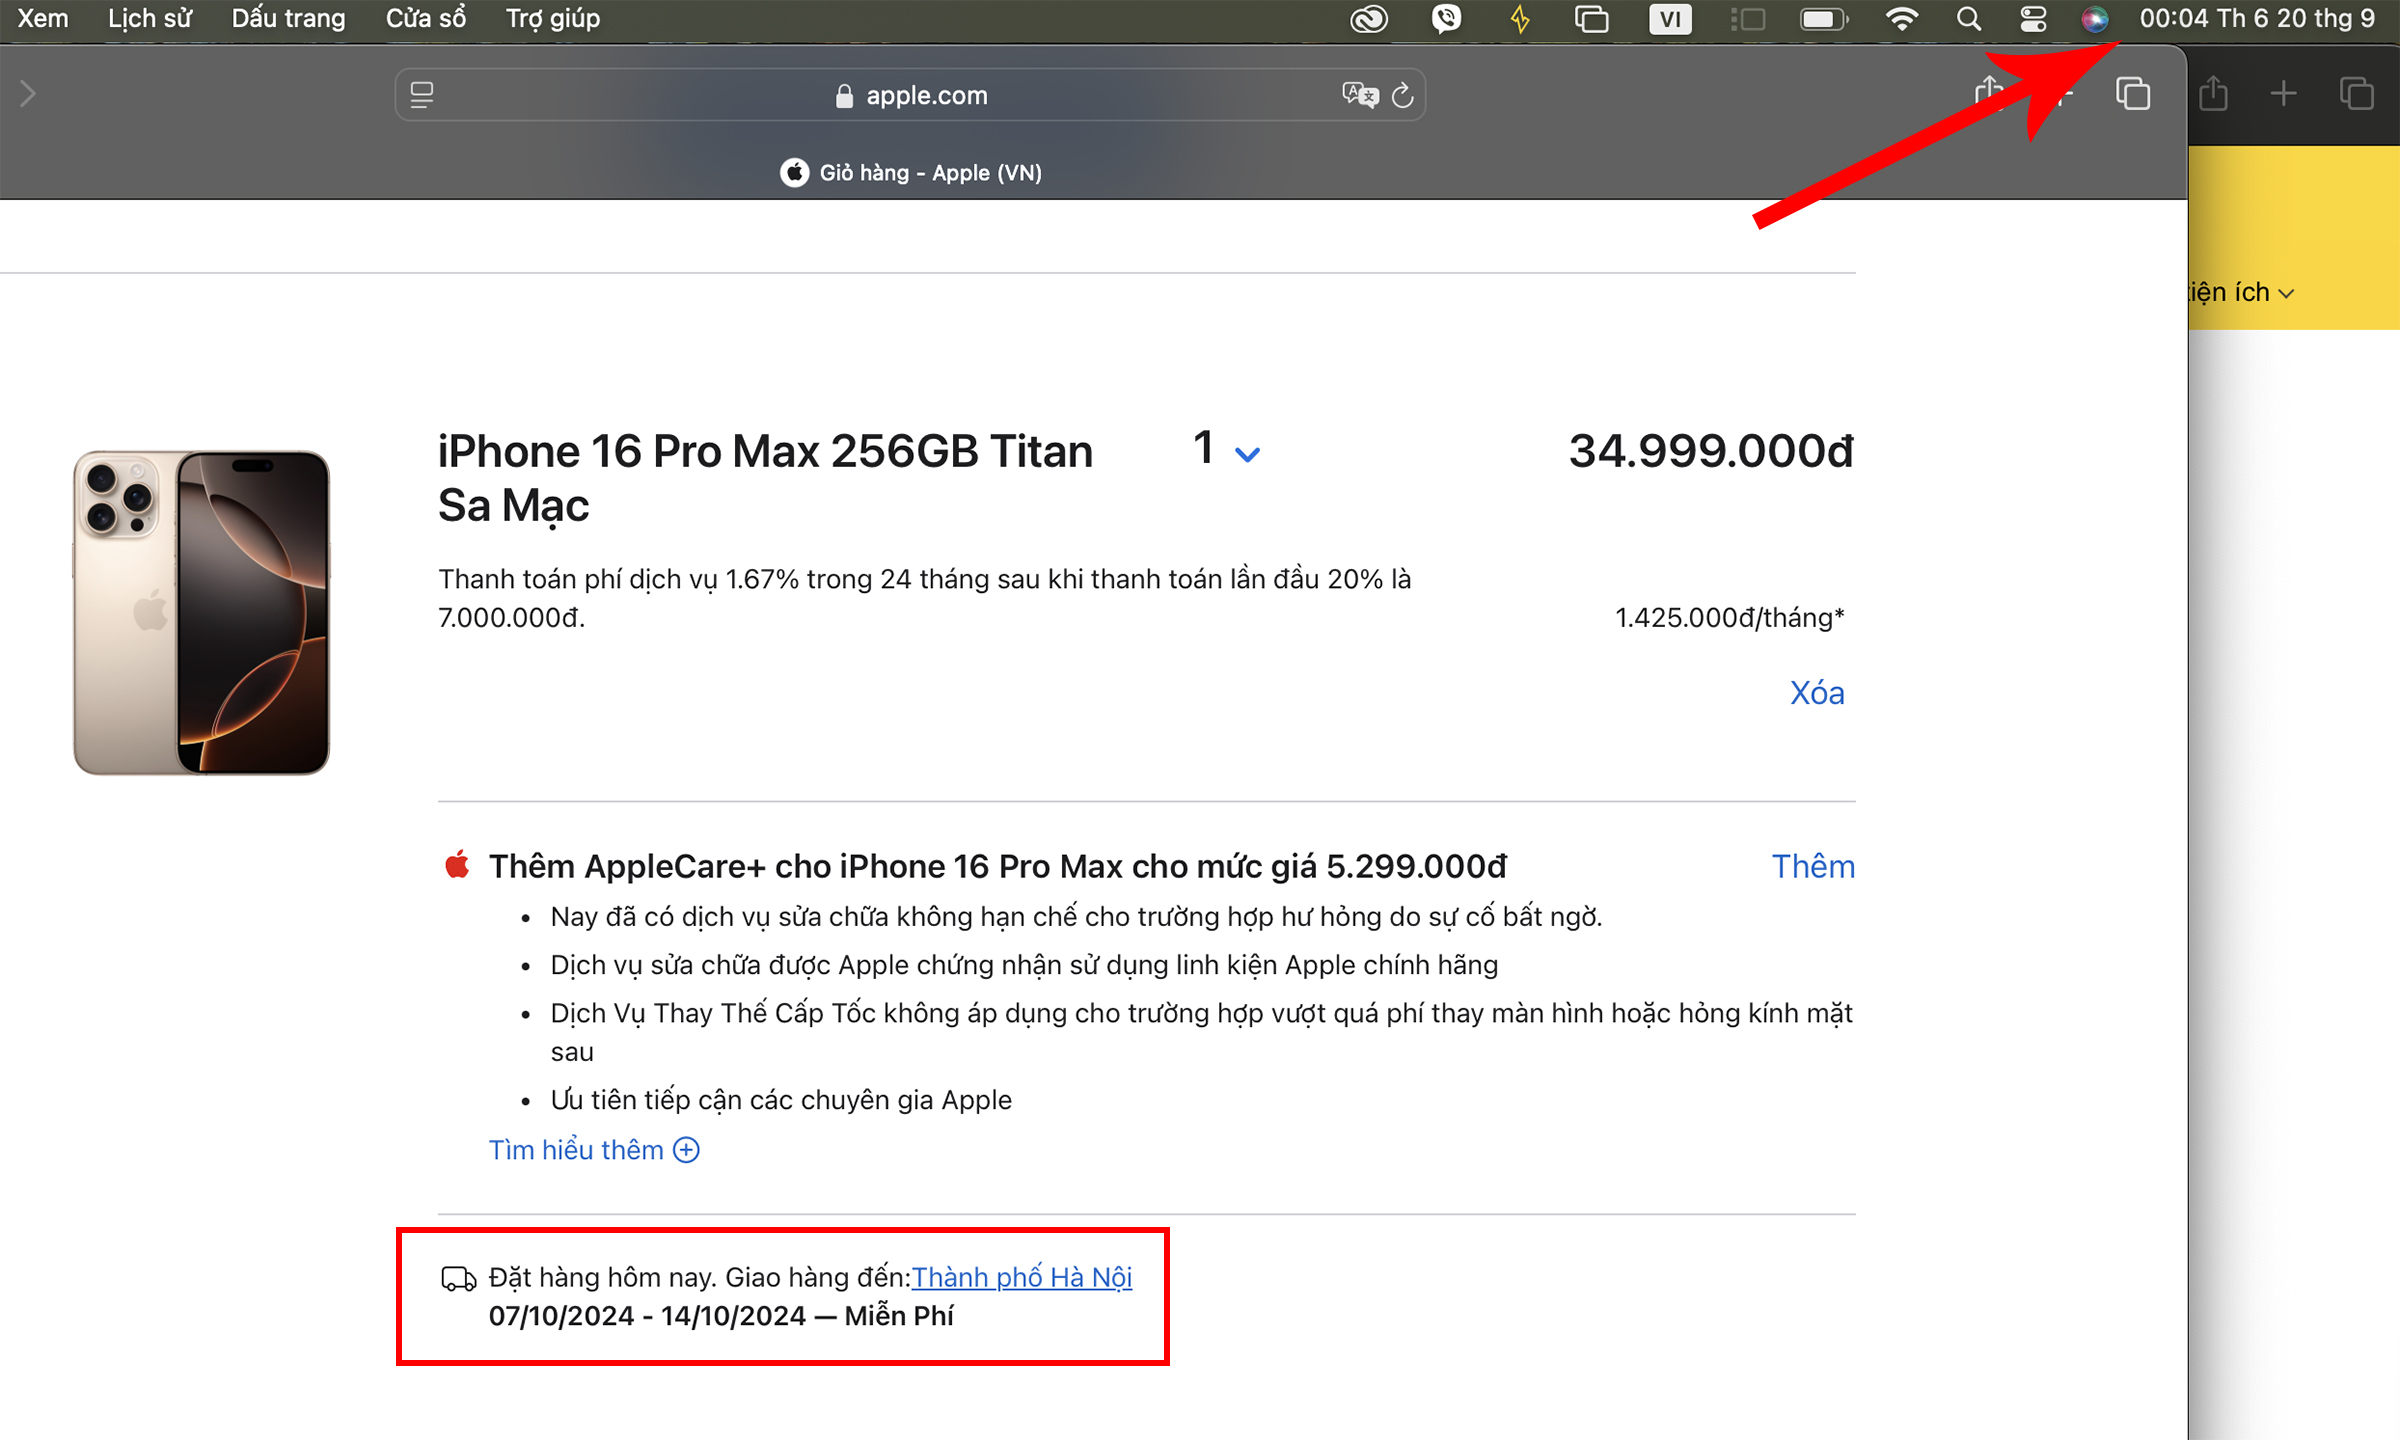The image size is (2400, 1440).
Task: Remove the item with Xóa
Action: click(1817, 693)
